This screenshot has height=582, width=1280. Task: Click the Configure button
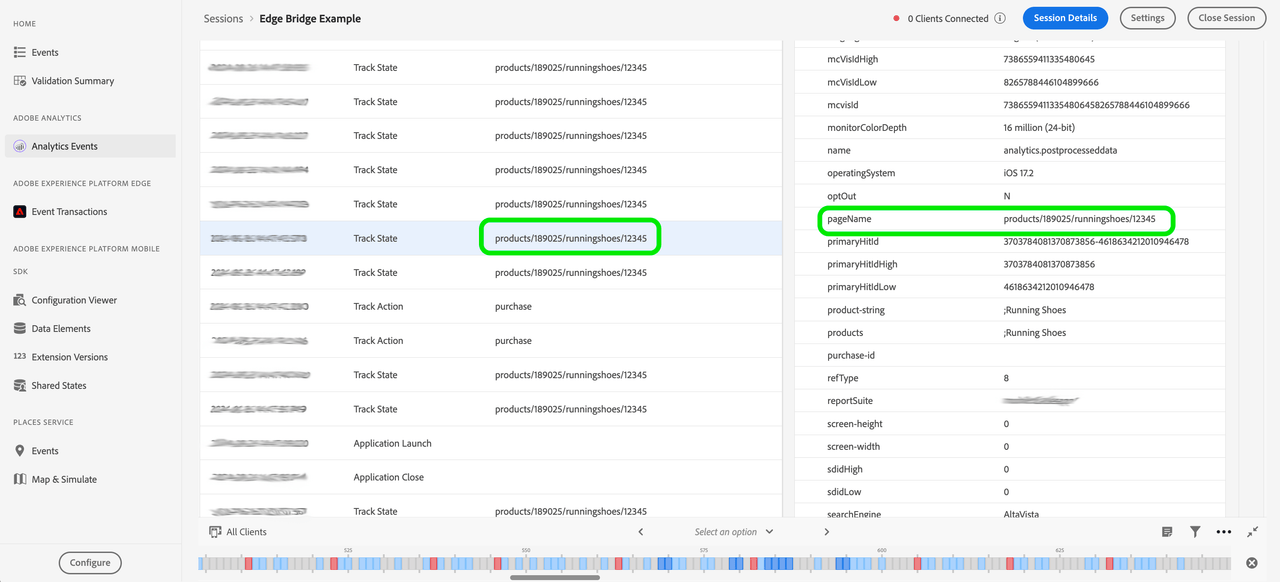pos(90,563)
